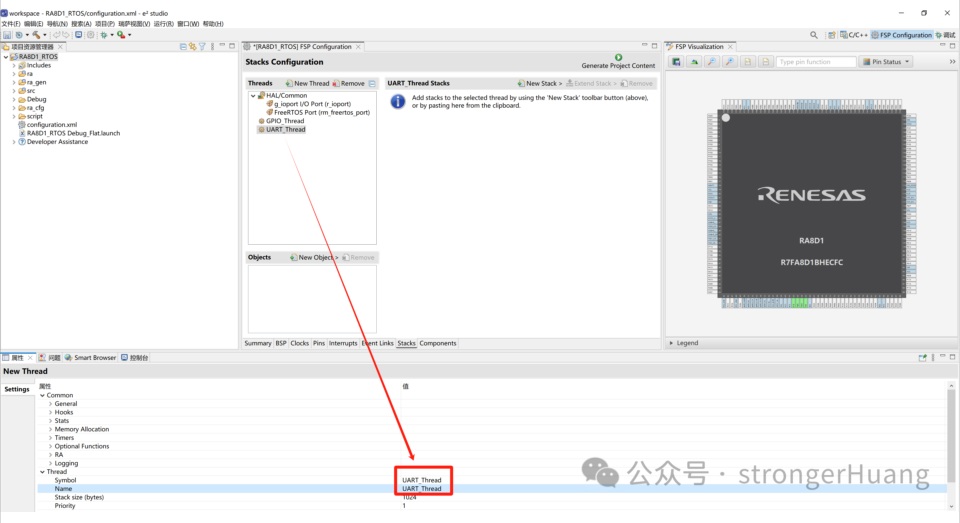The image size is (960, 523).
Task: Click the green Generate Project Content icon
Action: [618, 57]
